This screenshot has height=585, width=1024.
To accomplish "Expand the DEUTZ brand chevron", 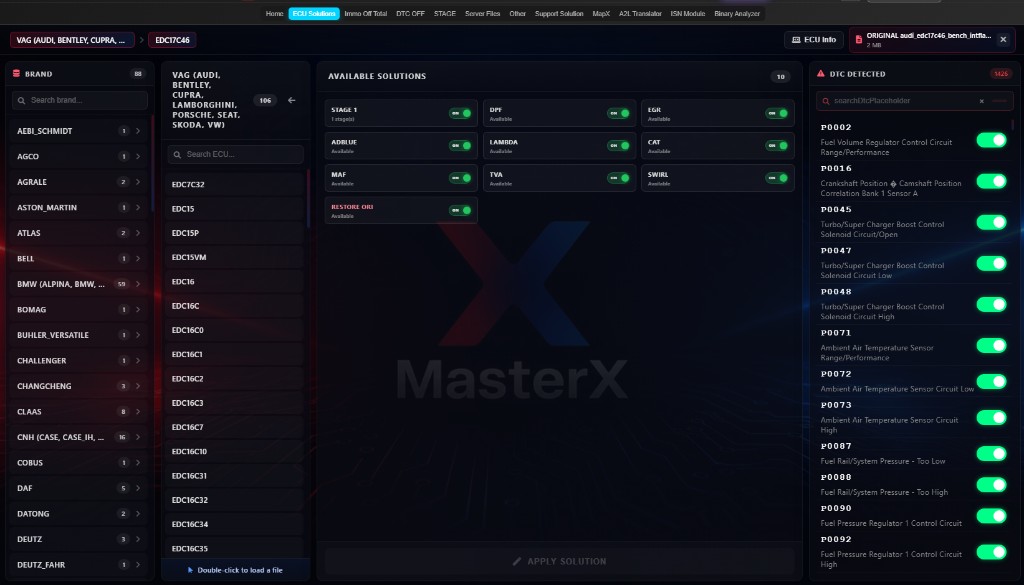I will coord(138,539).
